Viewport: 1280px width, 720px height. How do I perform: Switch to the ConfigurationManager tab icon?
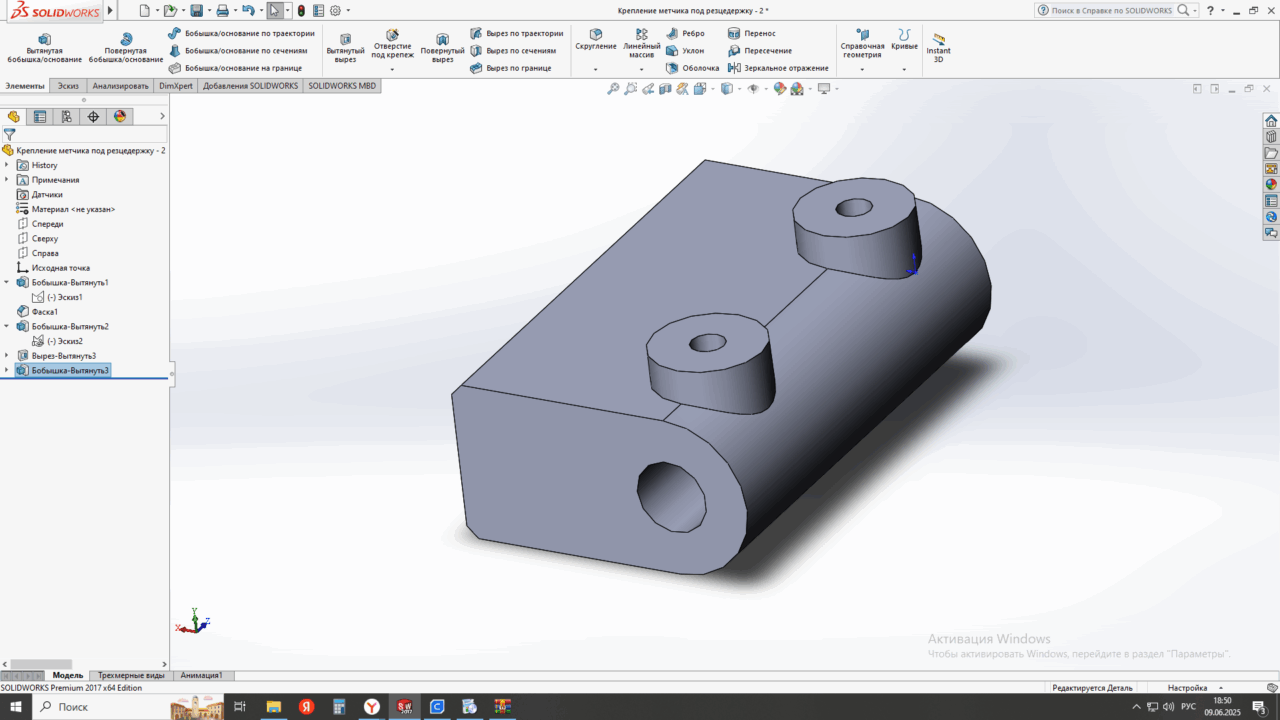coord(66,116)
